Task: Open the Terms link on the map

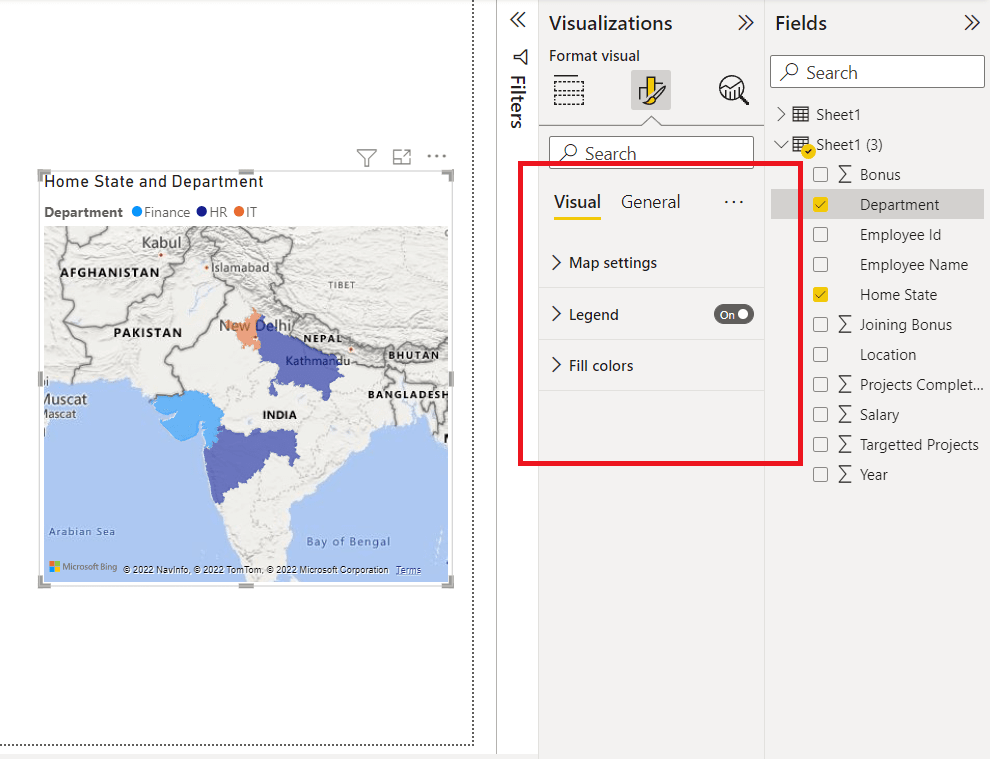Action: 408,570
